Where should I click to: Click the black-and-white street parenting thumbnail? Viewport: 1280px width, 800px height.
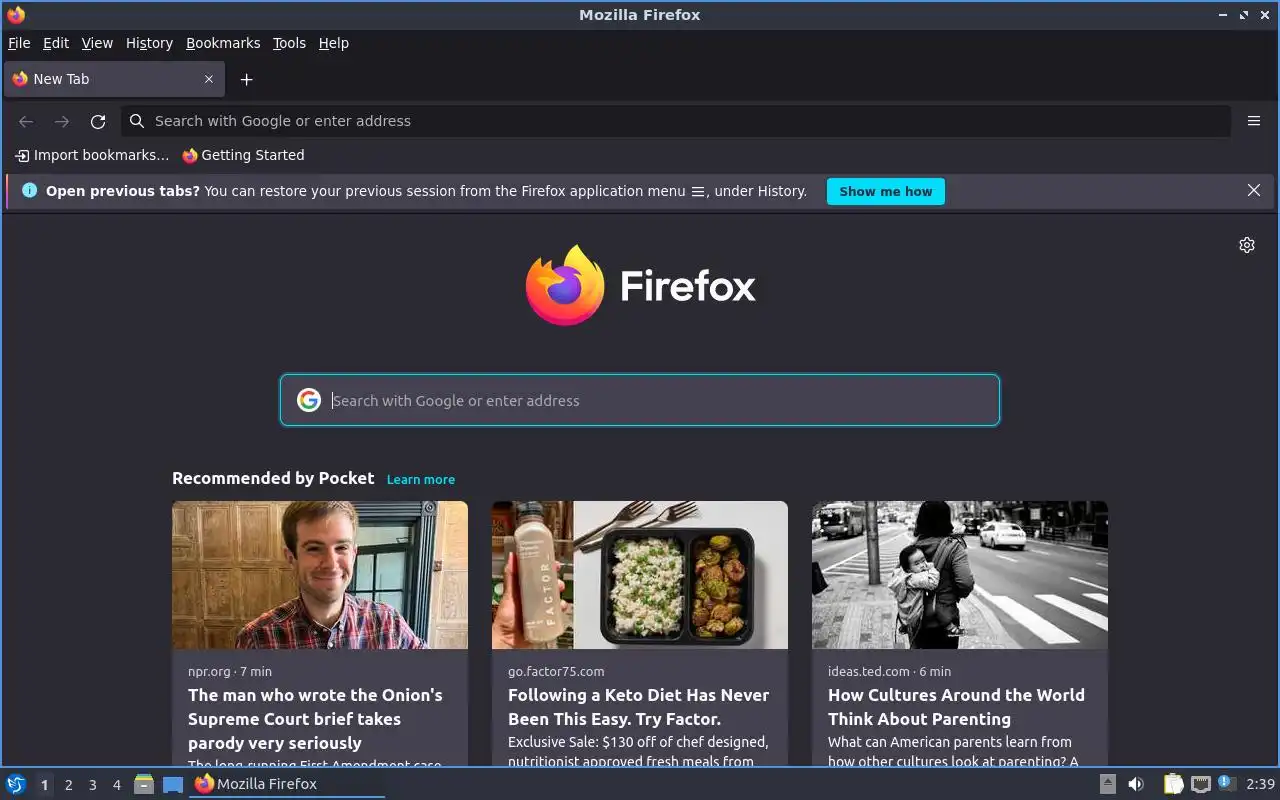click(x=960, y=575)
